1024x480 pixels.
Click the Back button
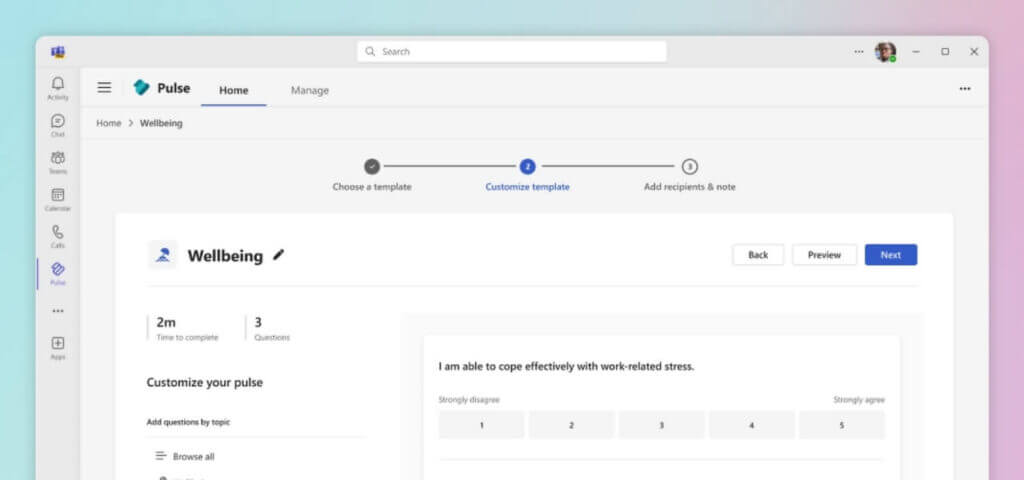click(x=758, y=255)
